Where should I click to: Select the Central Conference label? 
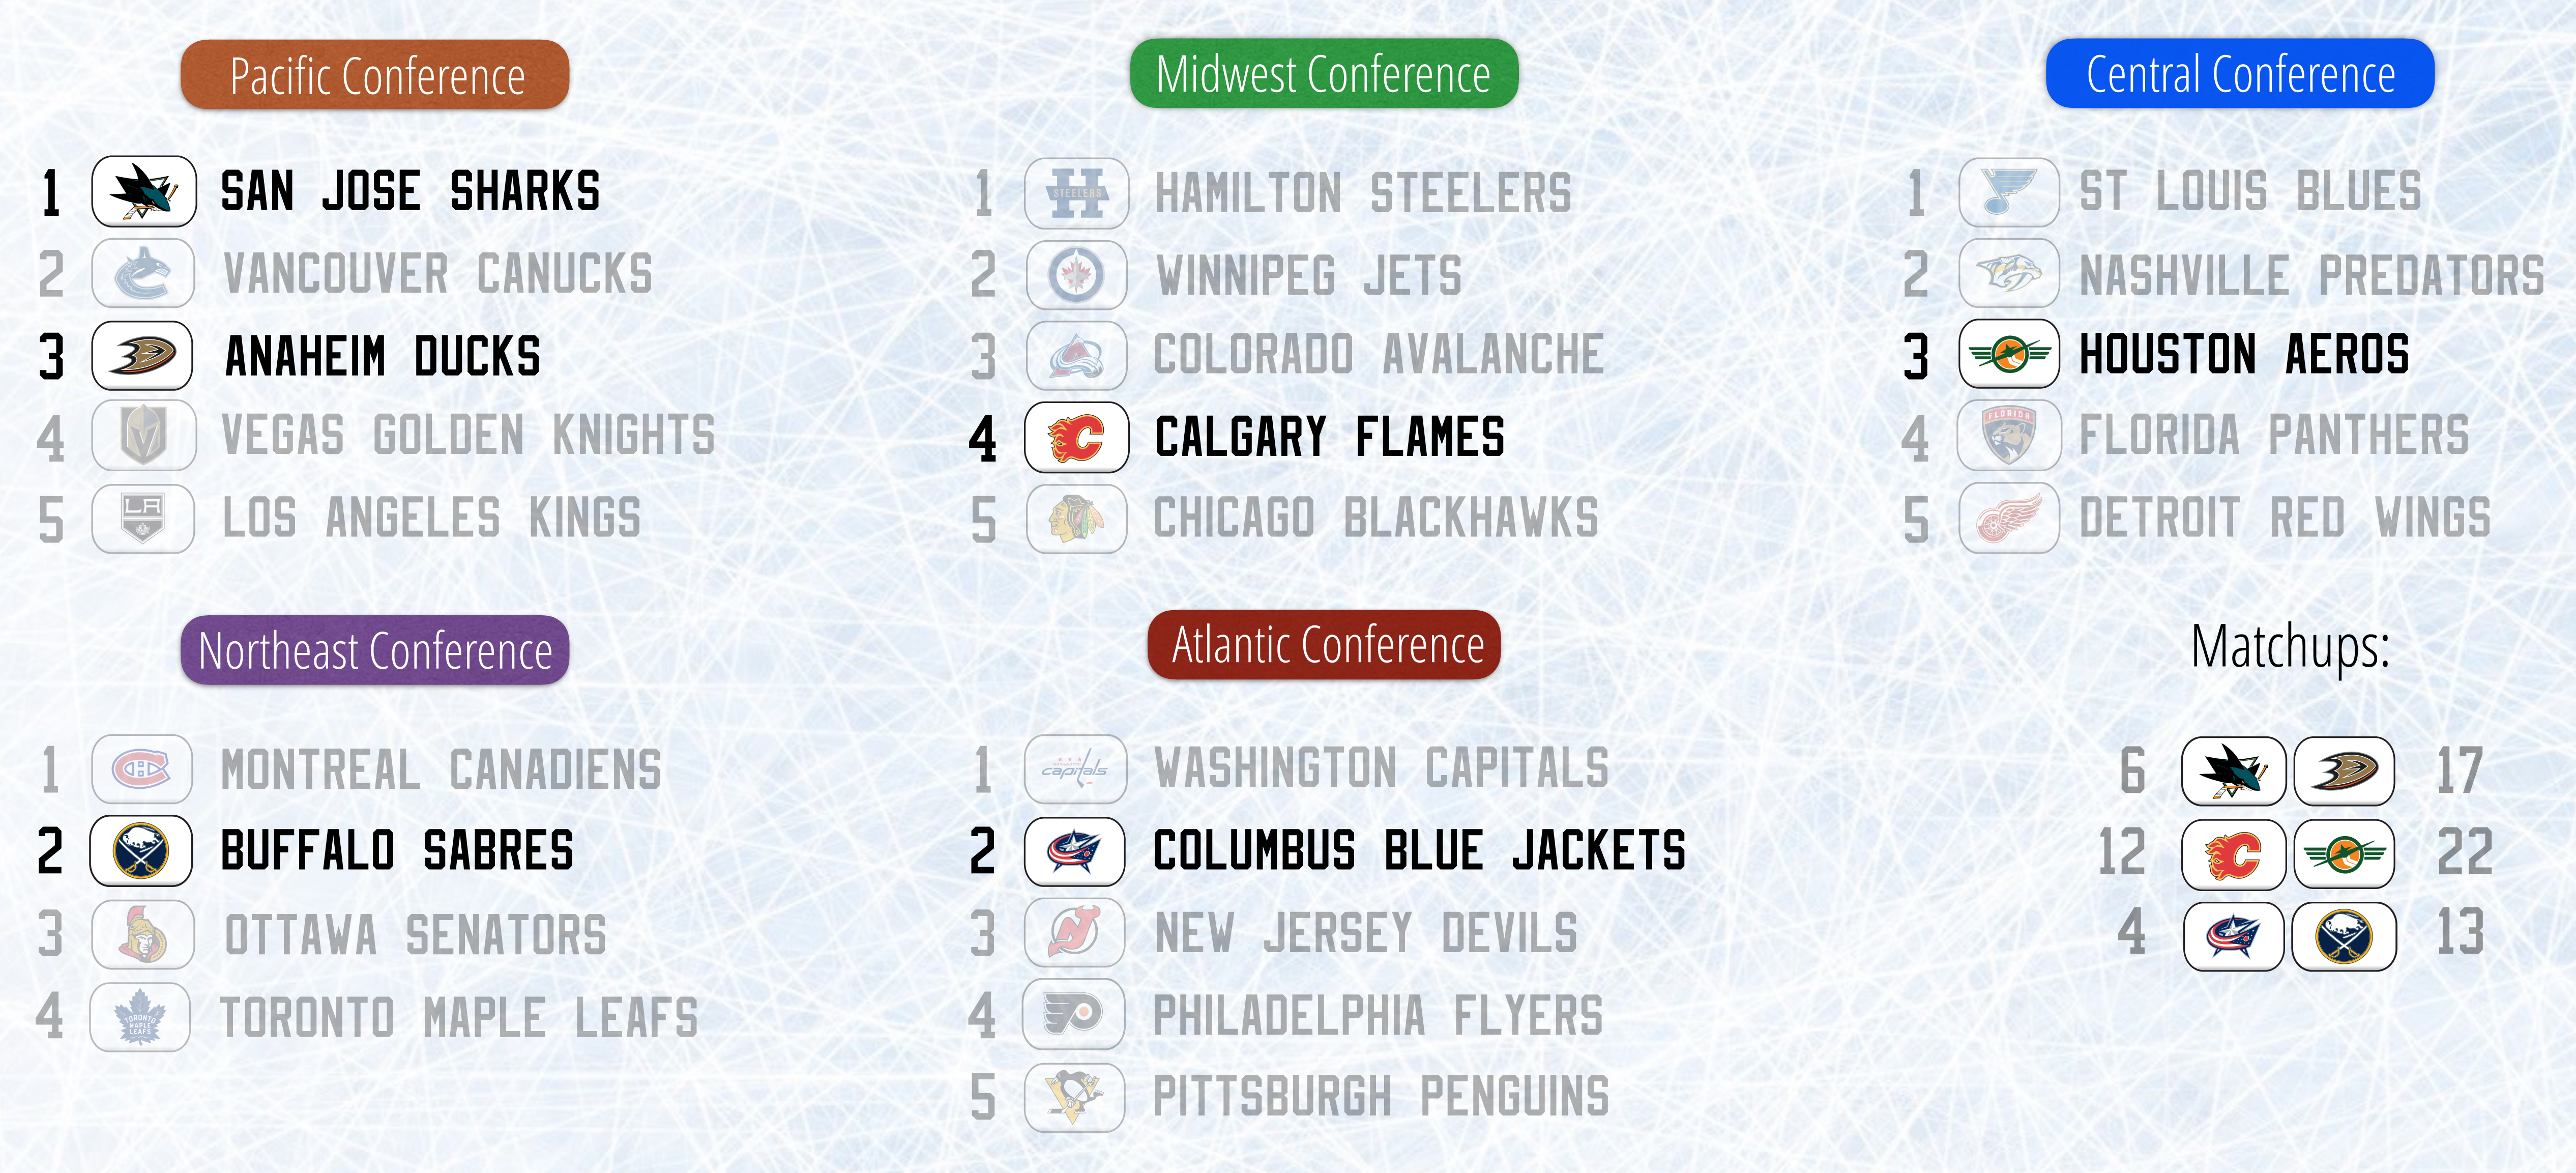point(2239,73)
